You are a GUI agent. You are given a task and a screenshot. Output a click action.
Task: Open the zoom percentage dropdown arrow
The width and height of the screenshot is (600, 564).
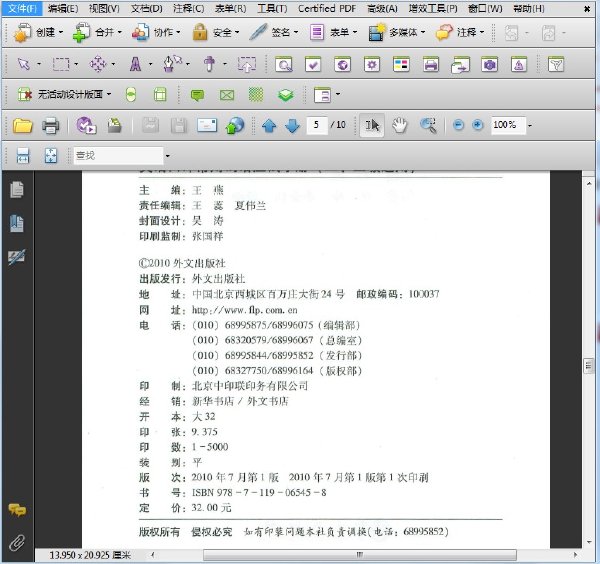(530, 126)
